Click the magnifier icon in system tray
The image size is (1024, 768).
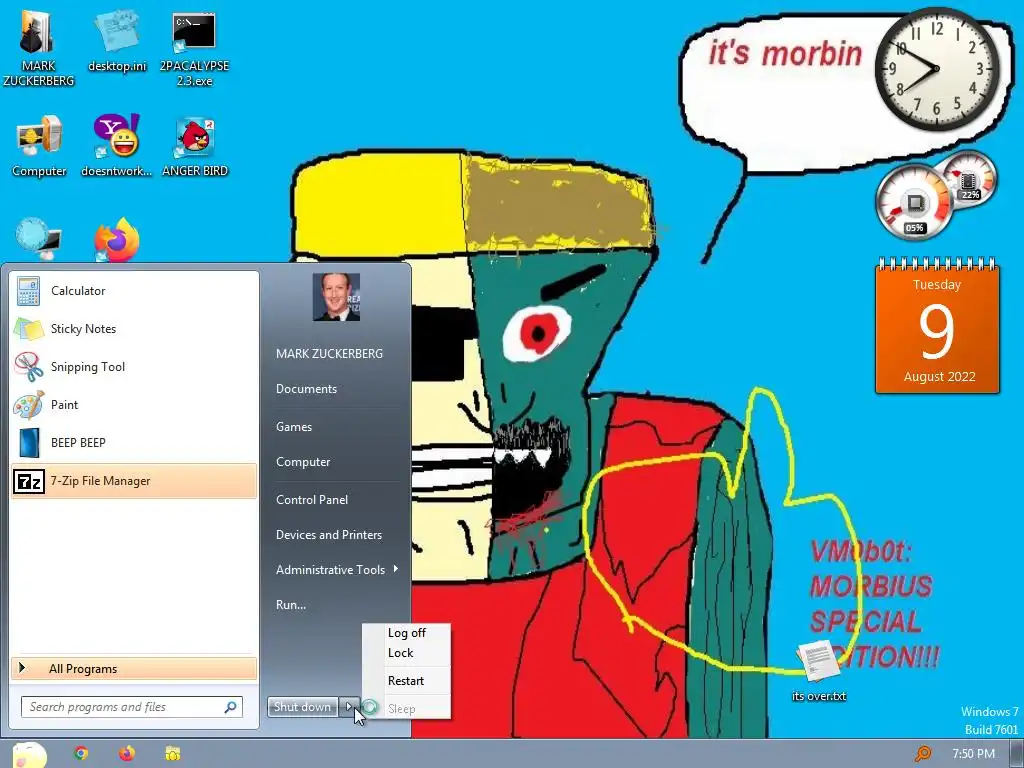pos(923,754)
